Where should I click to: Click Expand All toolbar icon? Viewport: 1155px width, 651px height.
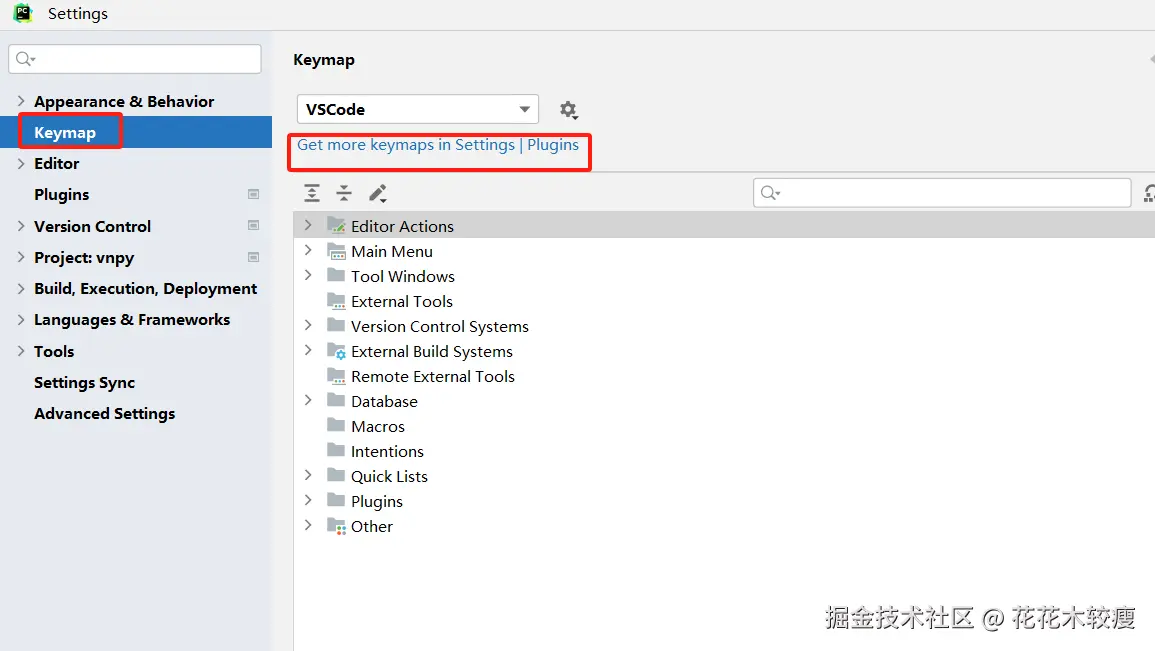pos(312,193)
